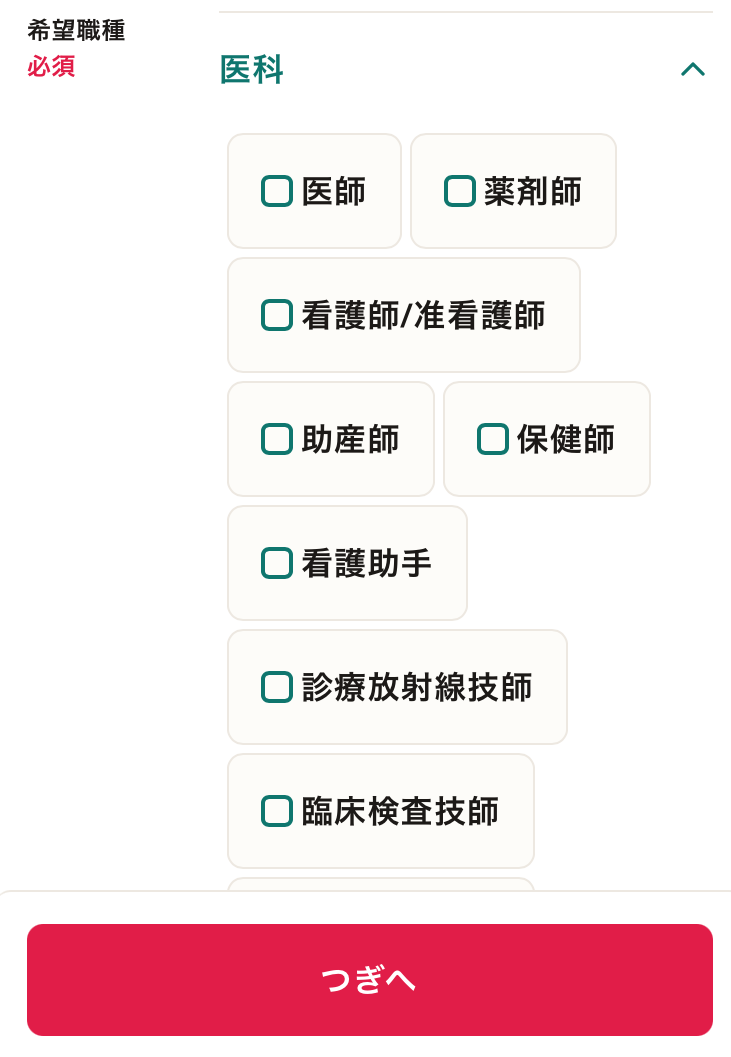Enable the 看護師/准看護師 checkbox square
Viewport: 731px width, 1057px height.
(x=276, y=315)
